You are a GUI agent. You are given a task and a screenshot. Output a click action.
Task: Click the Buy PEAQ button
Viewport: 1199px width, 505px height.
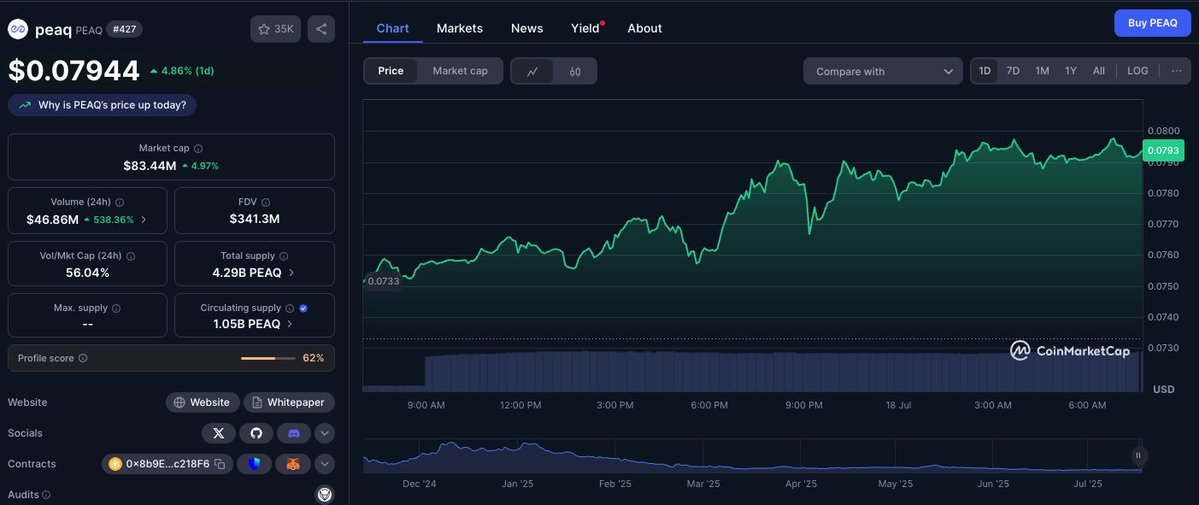1152,23
